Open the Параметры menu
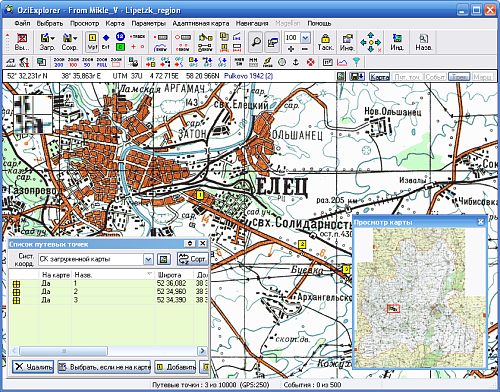Image resolution: width=500 pixels, height=392 pixels. 149,23
